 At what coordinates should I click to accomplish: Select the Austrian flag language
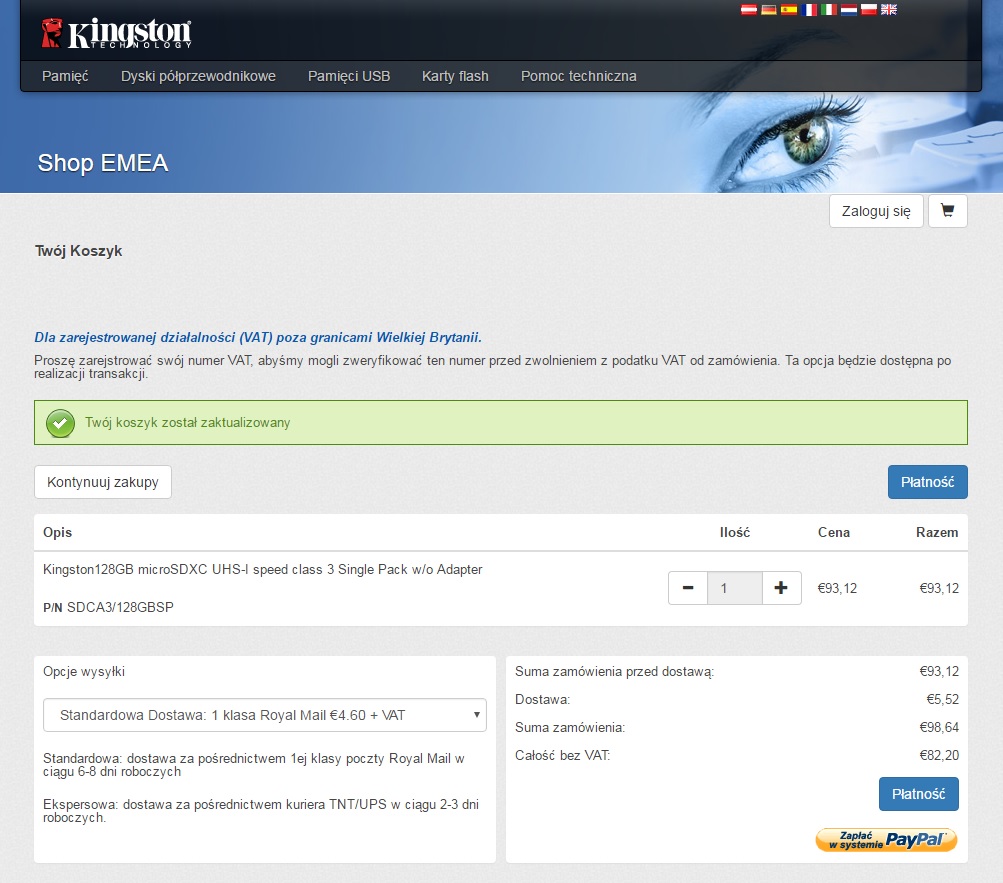(x=748, y=10)
